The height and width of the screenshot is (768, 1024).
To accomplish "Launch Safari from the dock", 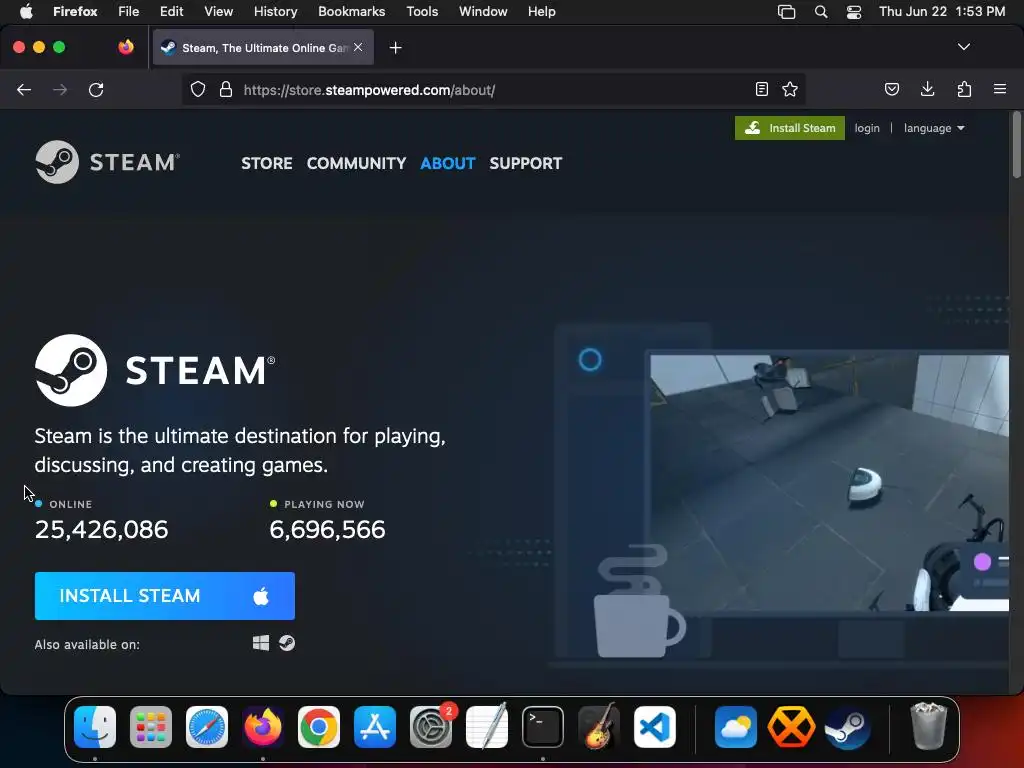I will 207,727.
